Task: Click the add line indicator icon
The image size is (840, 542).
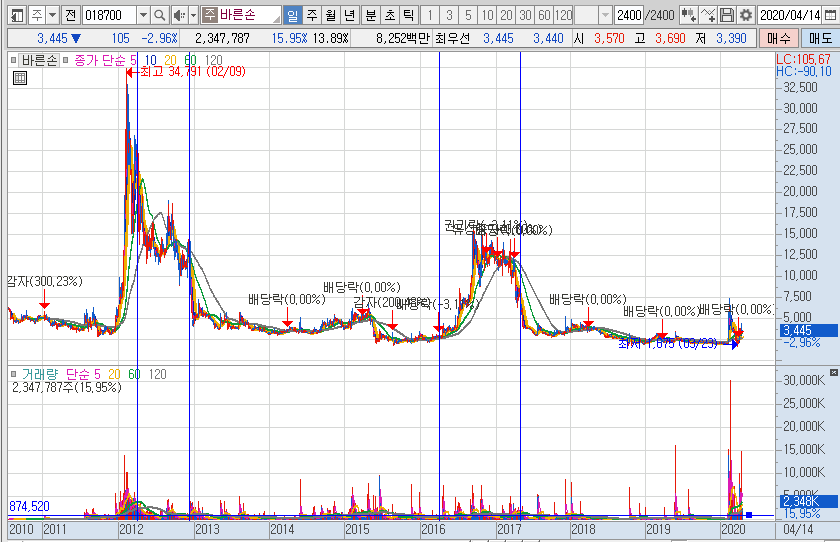Action: (709, 15)
